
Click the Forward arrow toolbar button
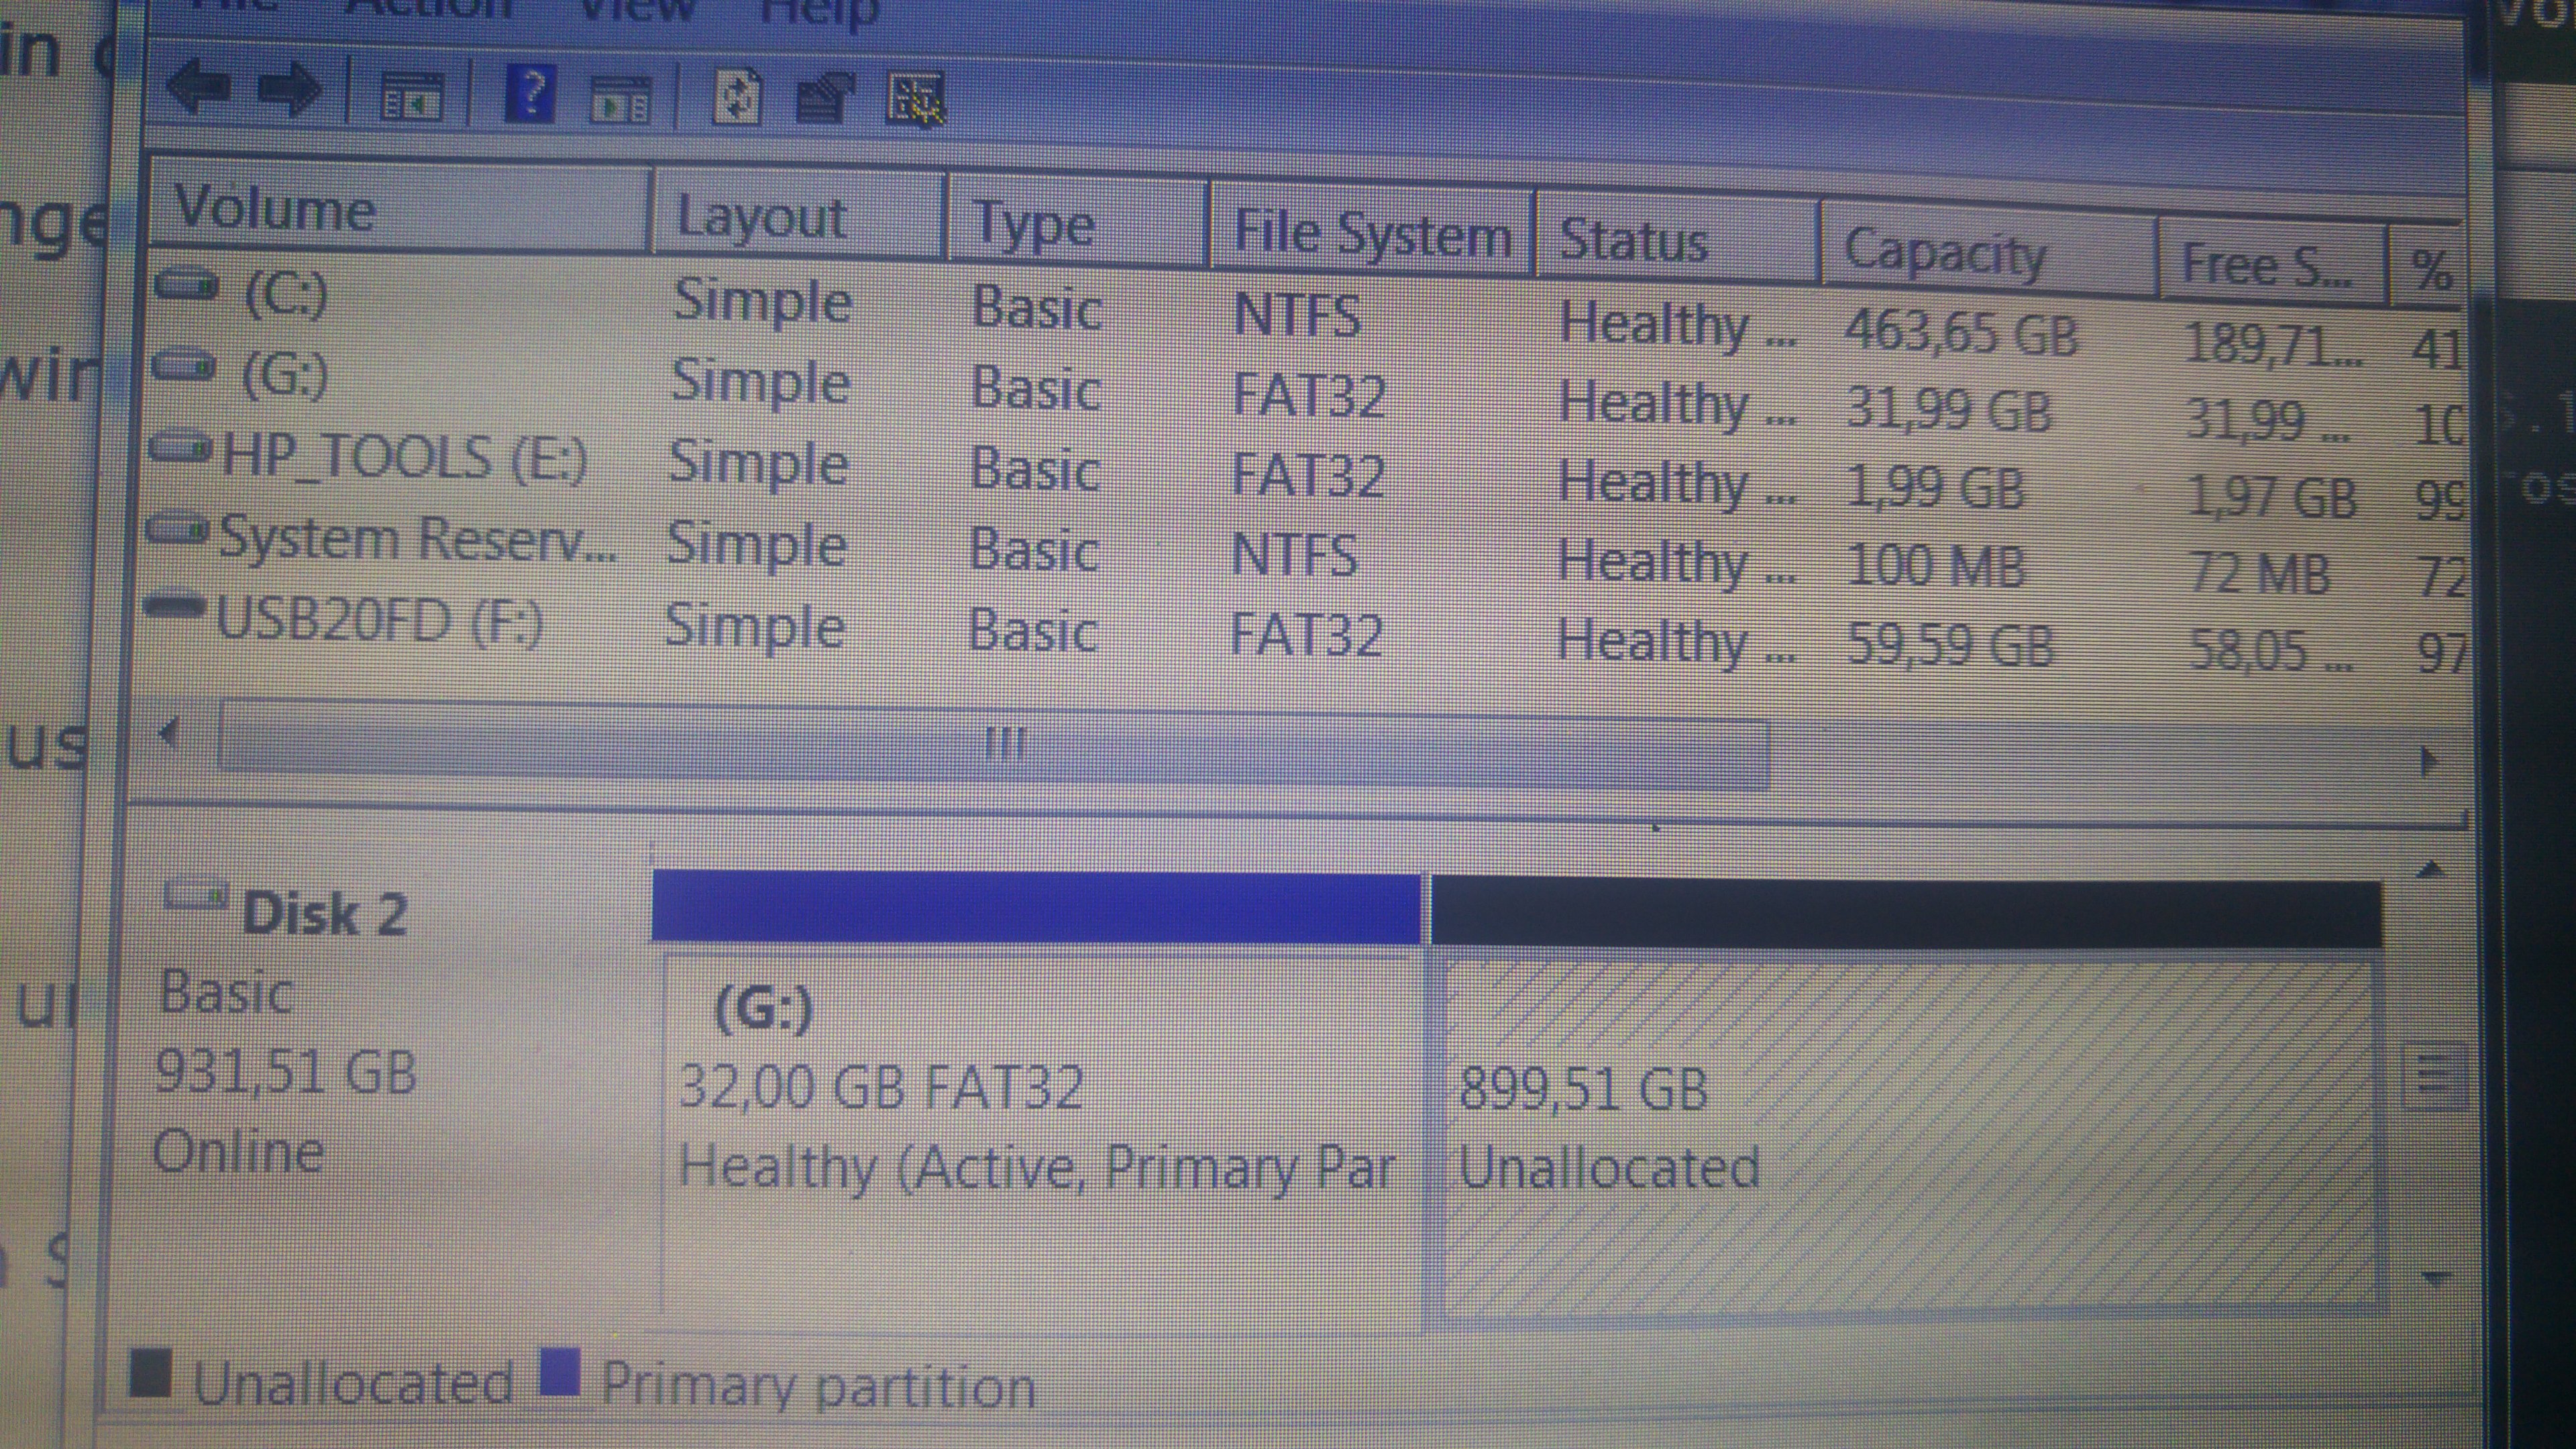[x=290, y=90]
